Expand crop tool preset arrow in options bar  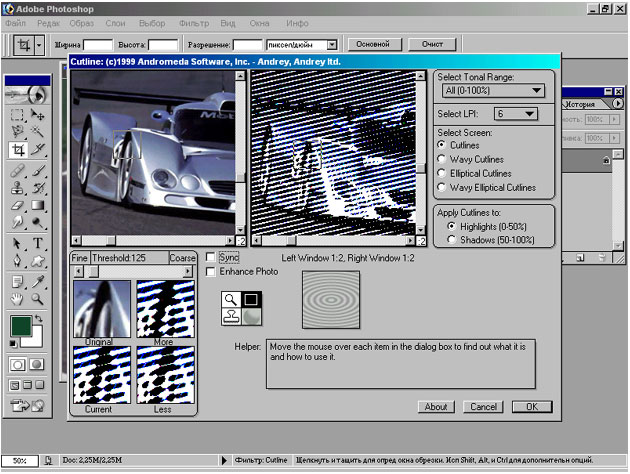[39, 45]
